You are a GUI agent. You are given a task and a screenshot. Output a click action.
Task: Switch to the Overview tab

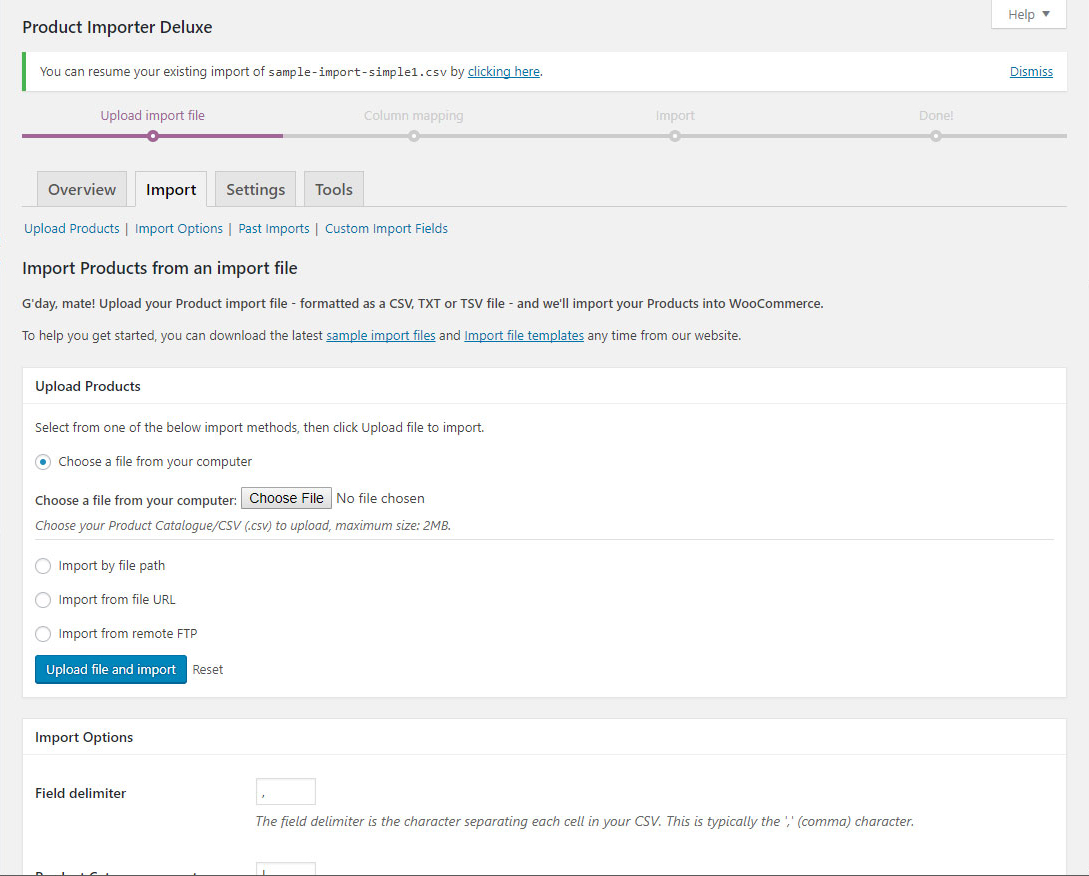pos(82,189)
